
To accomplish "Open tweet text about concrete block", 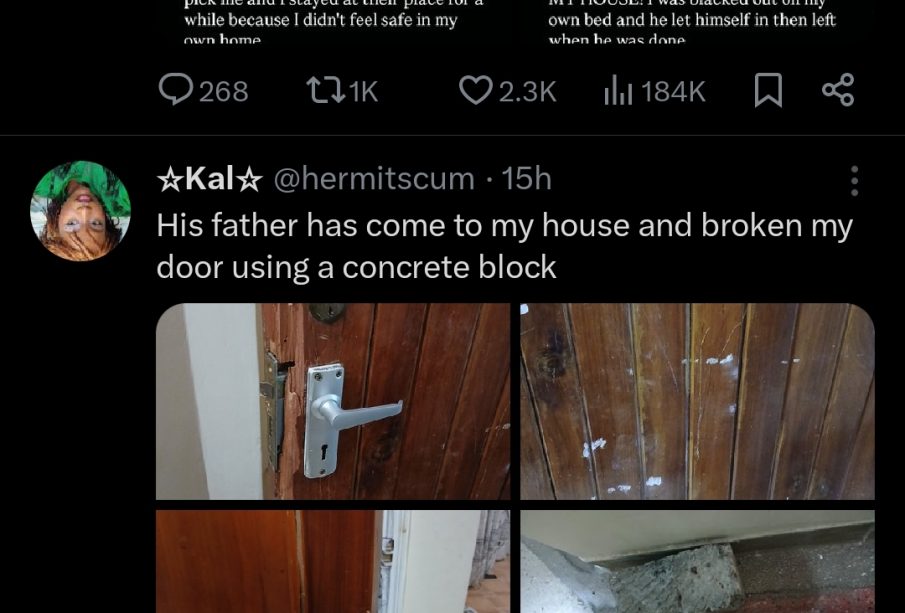I will point(504,246).
